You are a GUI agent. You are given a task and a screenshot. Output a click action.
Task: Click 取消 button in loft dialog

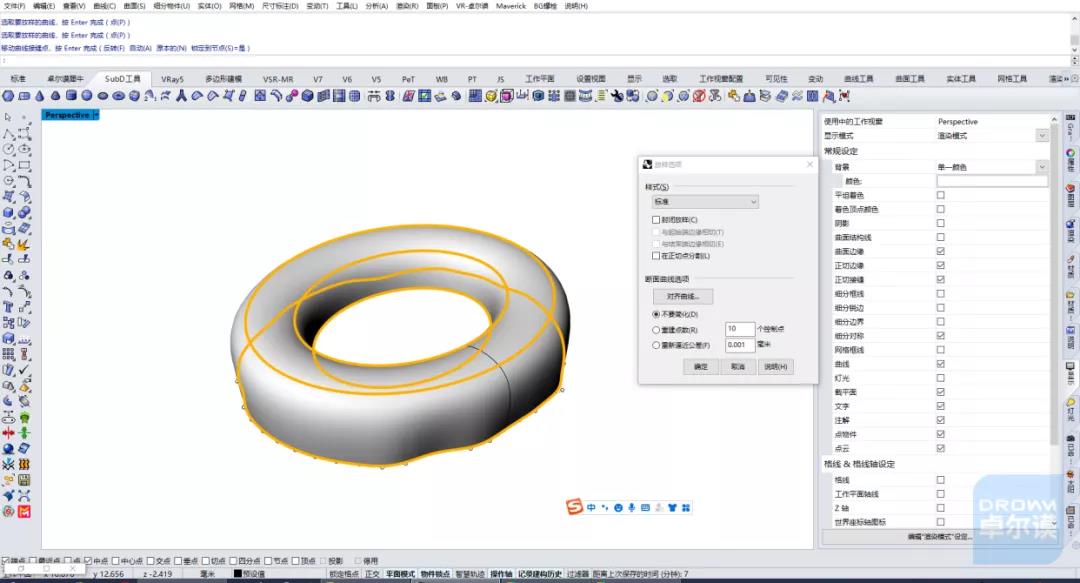click(738, 367)
